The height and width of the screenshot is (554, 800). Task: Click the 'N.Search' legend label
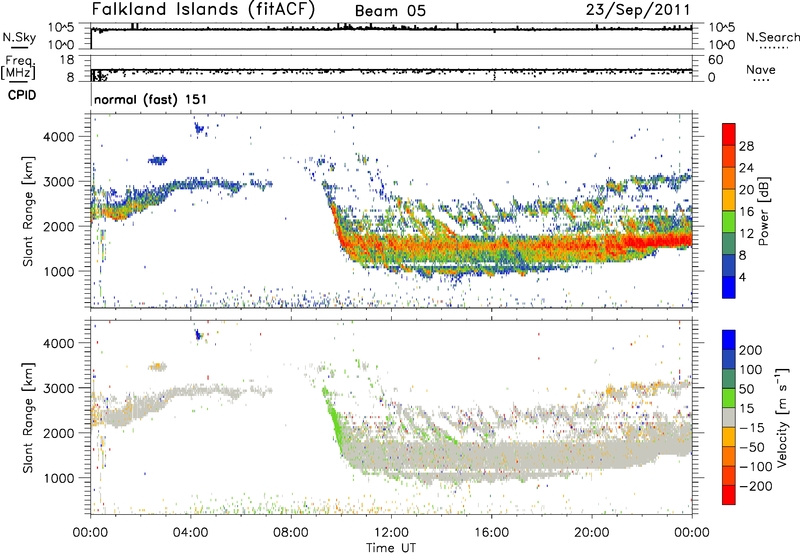click(x=772, y=37)
